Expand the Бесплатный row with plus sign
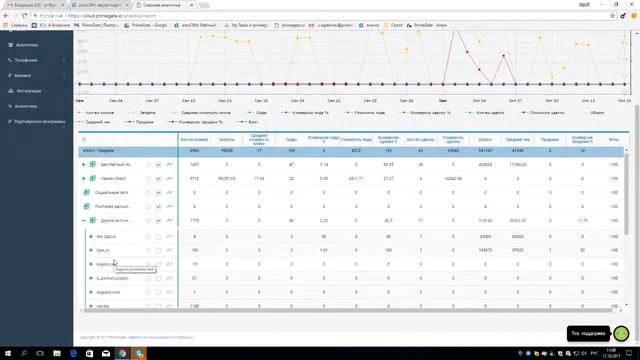 pyautogui.click(x=83, y=164)
